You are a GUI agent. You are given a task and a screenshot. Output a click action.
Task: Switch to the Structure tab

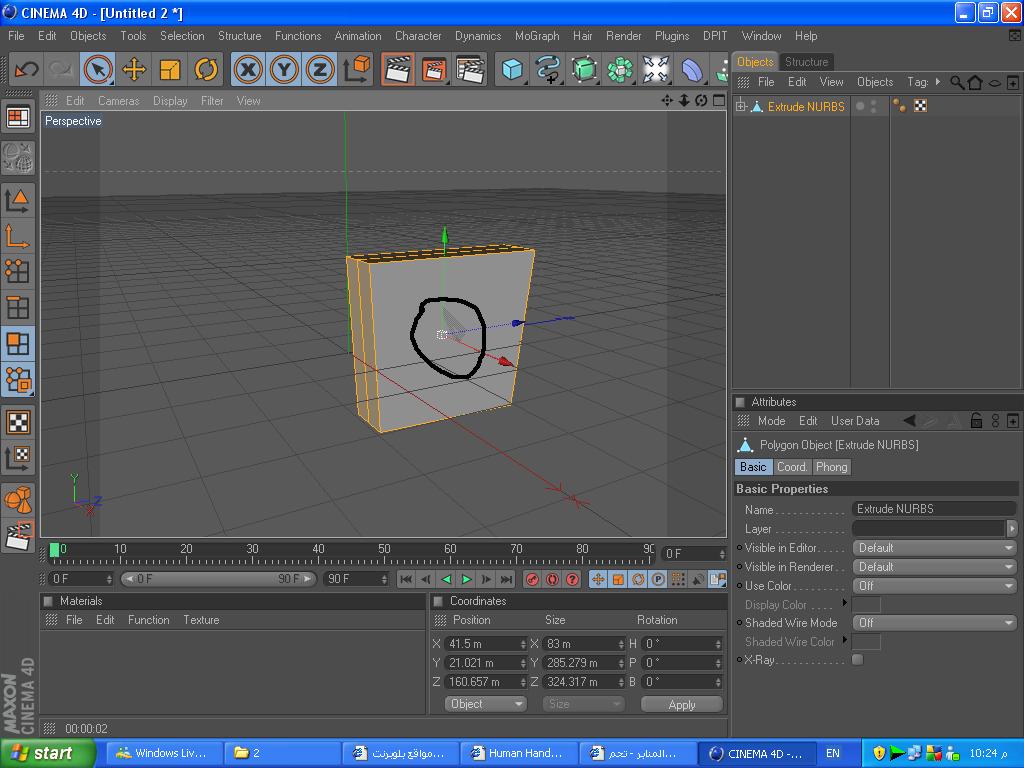point(806,61)
